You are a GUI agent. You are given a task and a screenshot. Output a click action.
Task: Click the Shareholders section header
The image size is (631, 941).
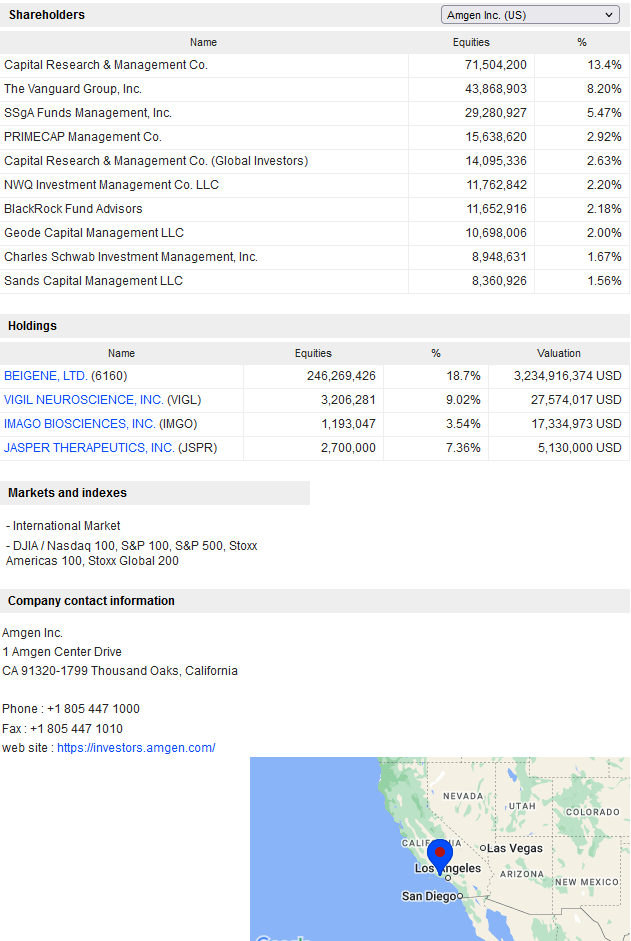coord(47,15)
